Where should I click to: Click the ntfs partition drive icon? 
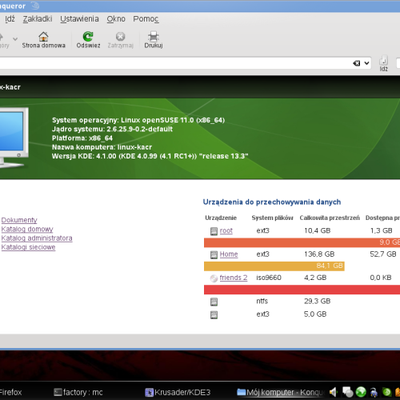click(214, 302)
